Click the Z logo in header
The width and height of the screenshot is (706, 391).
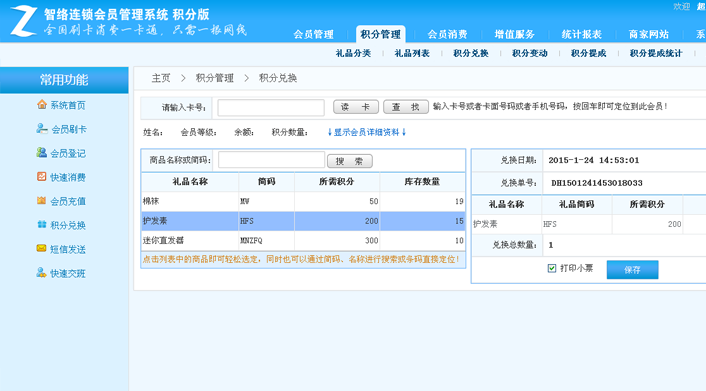click(x=23, y=21)
